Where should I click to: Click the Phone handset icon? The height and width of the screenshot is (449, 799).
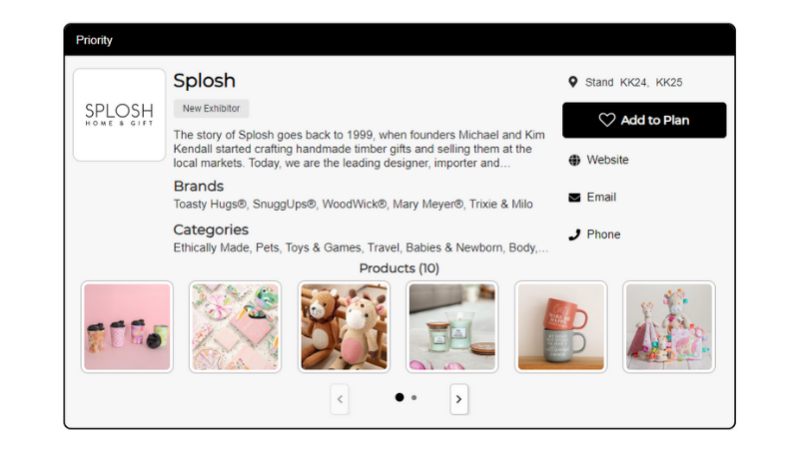click(574, 234)
